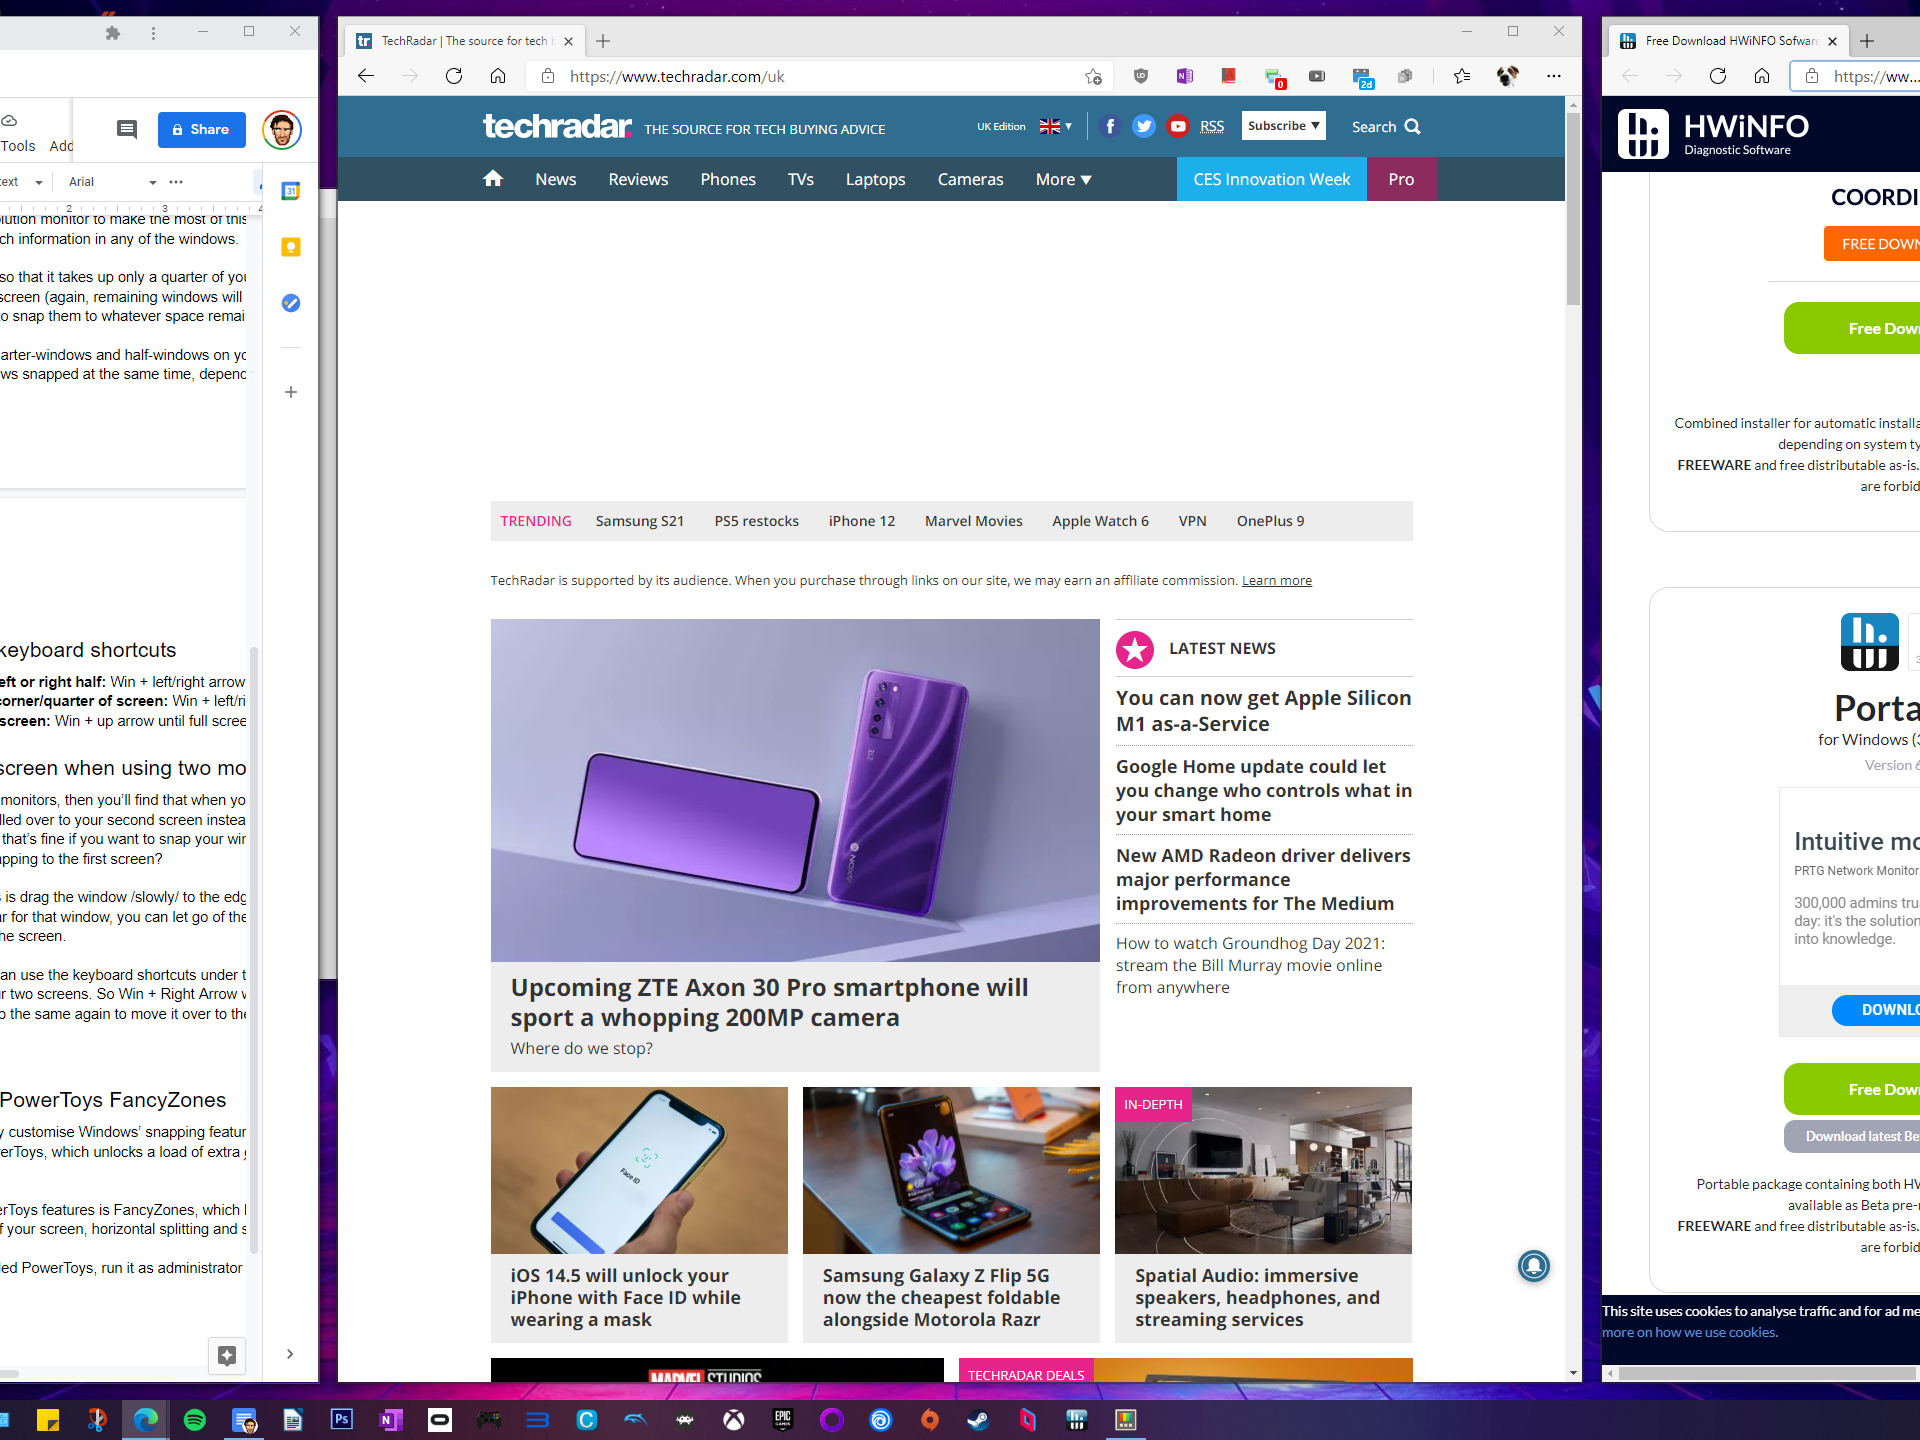1920x1440 pixels.
Task: Open the Arial font dropdown in Docs
Action: tap(112, 182)
